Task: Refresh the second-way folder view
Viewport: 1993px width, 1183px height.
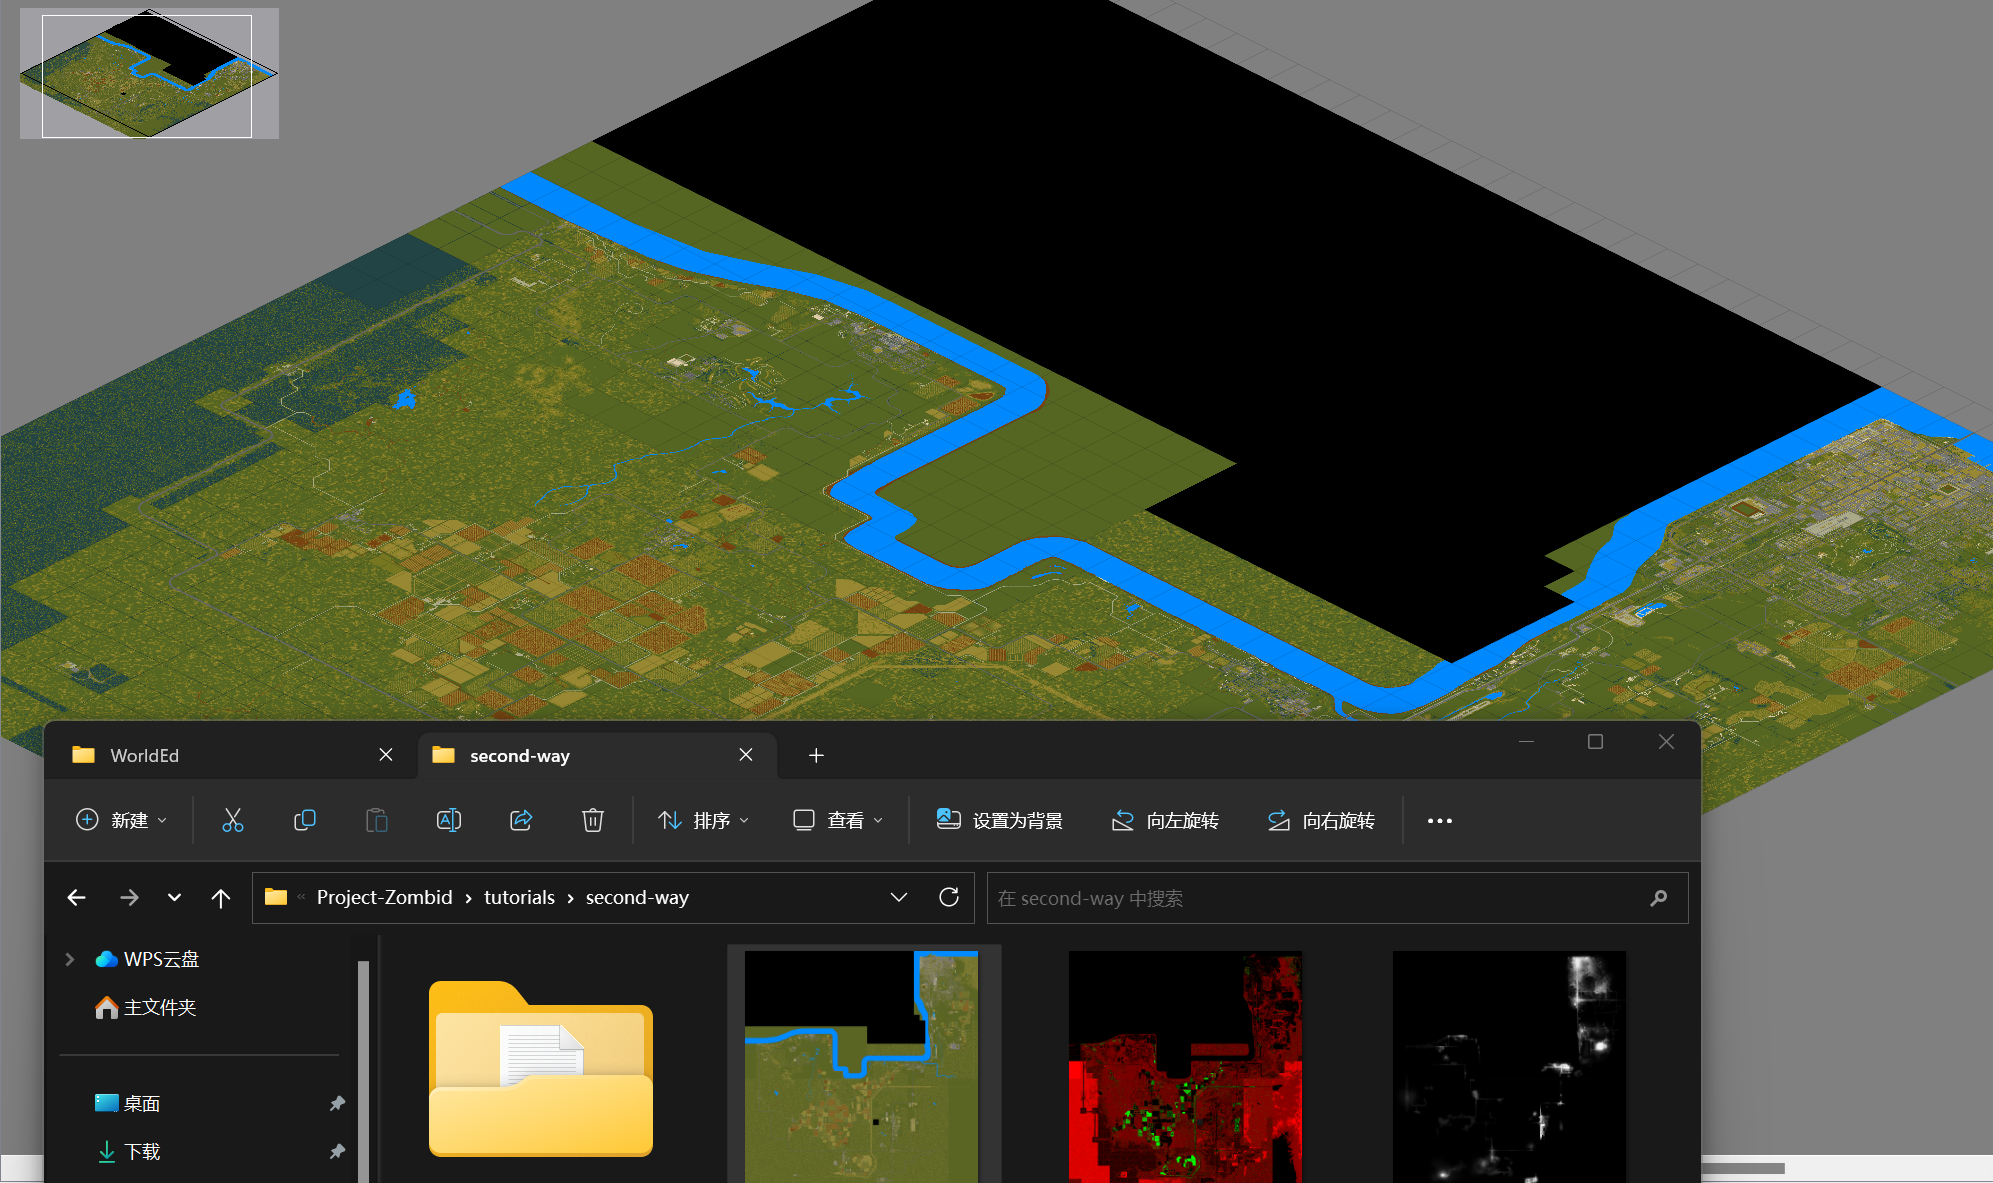Action: tap(949, 897)
